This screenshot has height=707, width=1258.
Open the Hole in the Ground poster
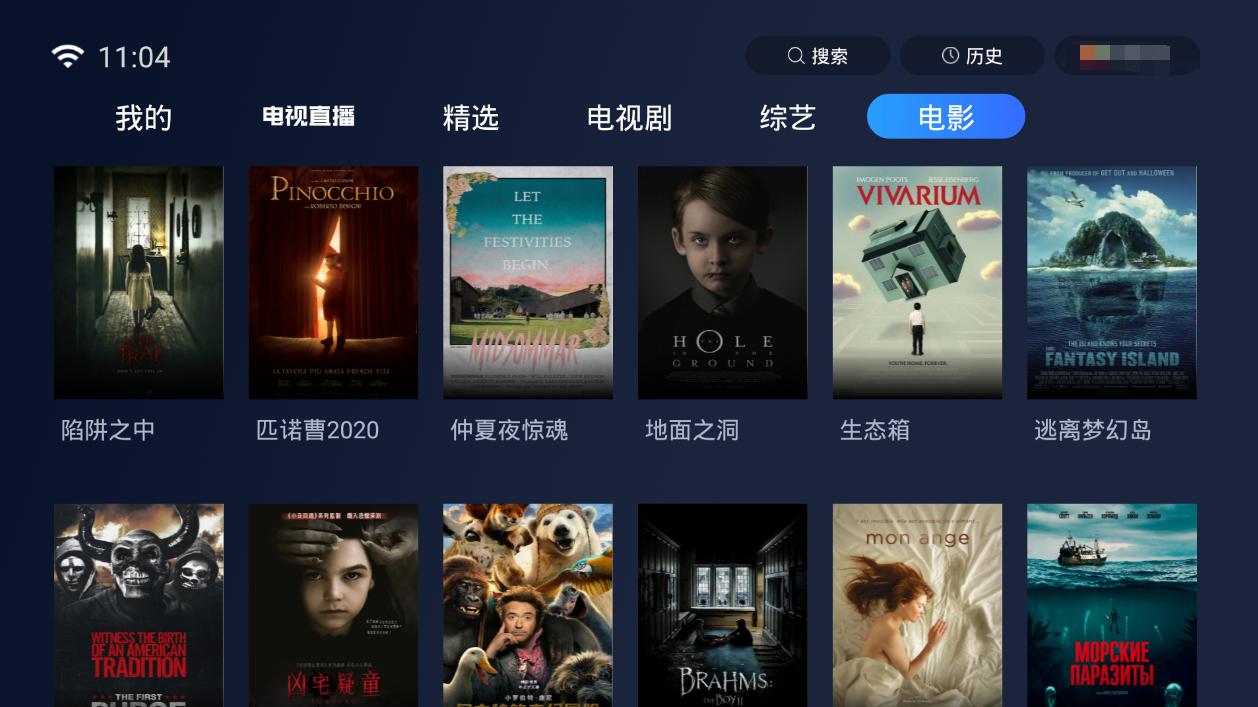pos(723,282)
